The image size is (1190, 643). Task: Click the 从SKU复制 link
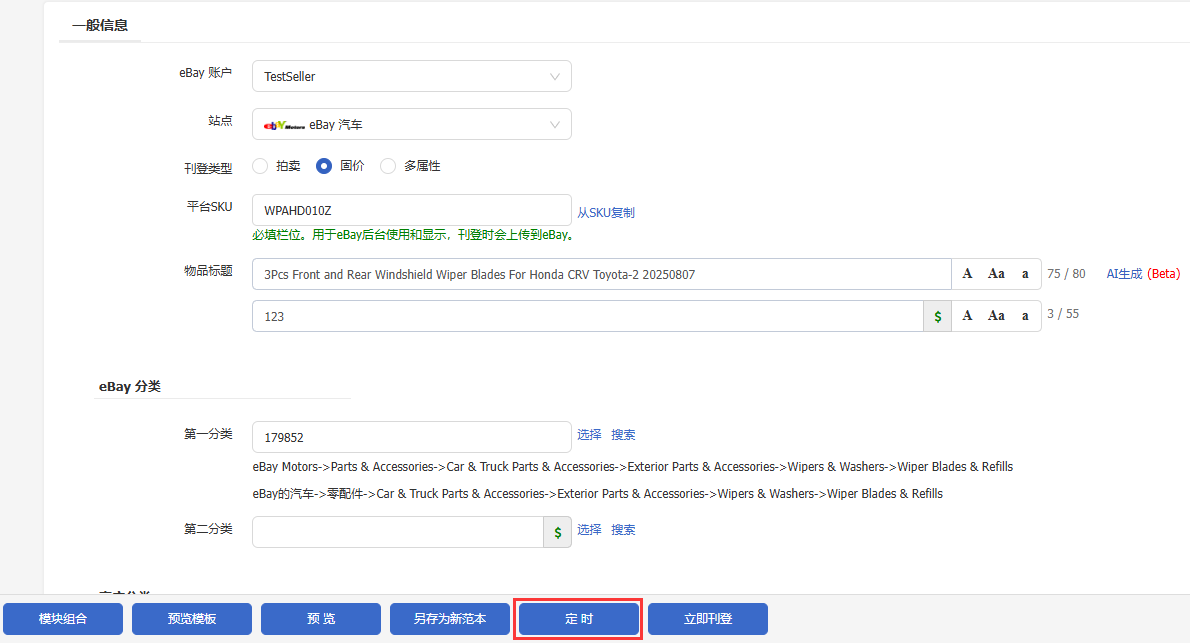pyautogui.click(x=605, y=212)
